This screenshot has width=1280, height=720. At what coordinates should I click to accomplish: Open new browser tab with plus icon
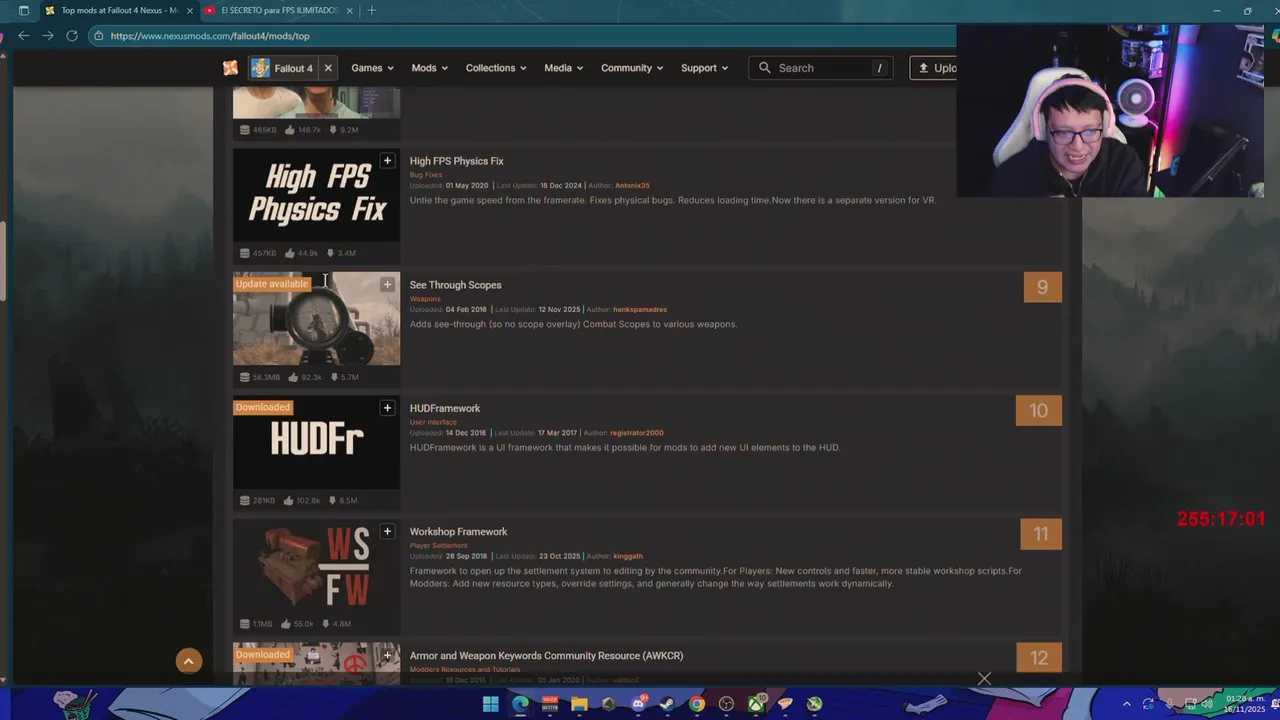tap(372, 11)
